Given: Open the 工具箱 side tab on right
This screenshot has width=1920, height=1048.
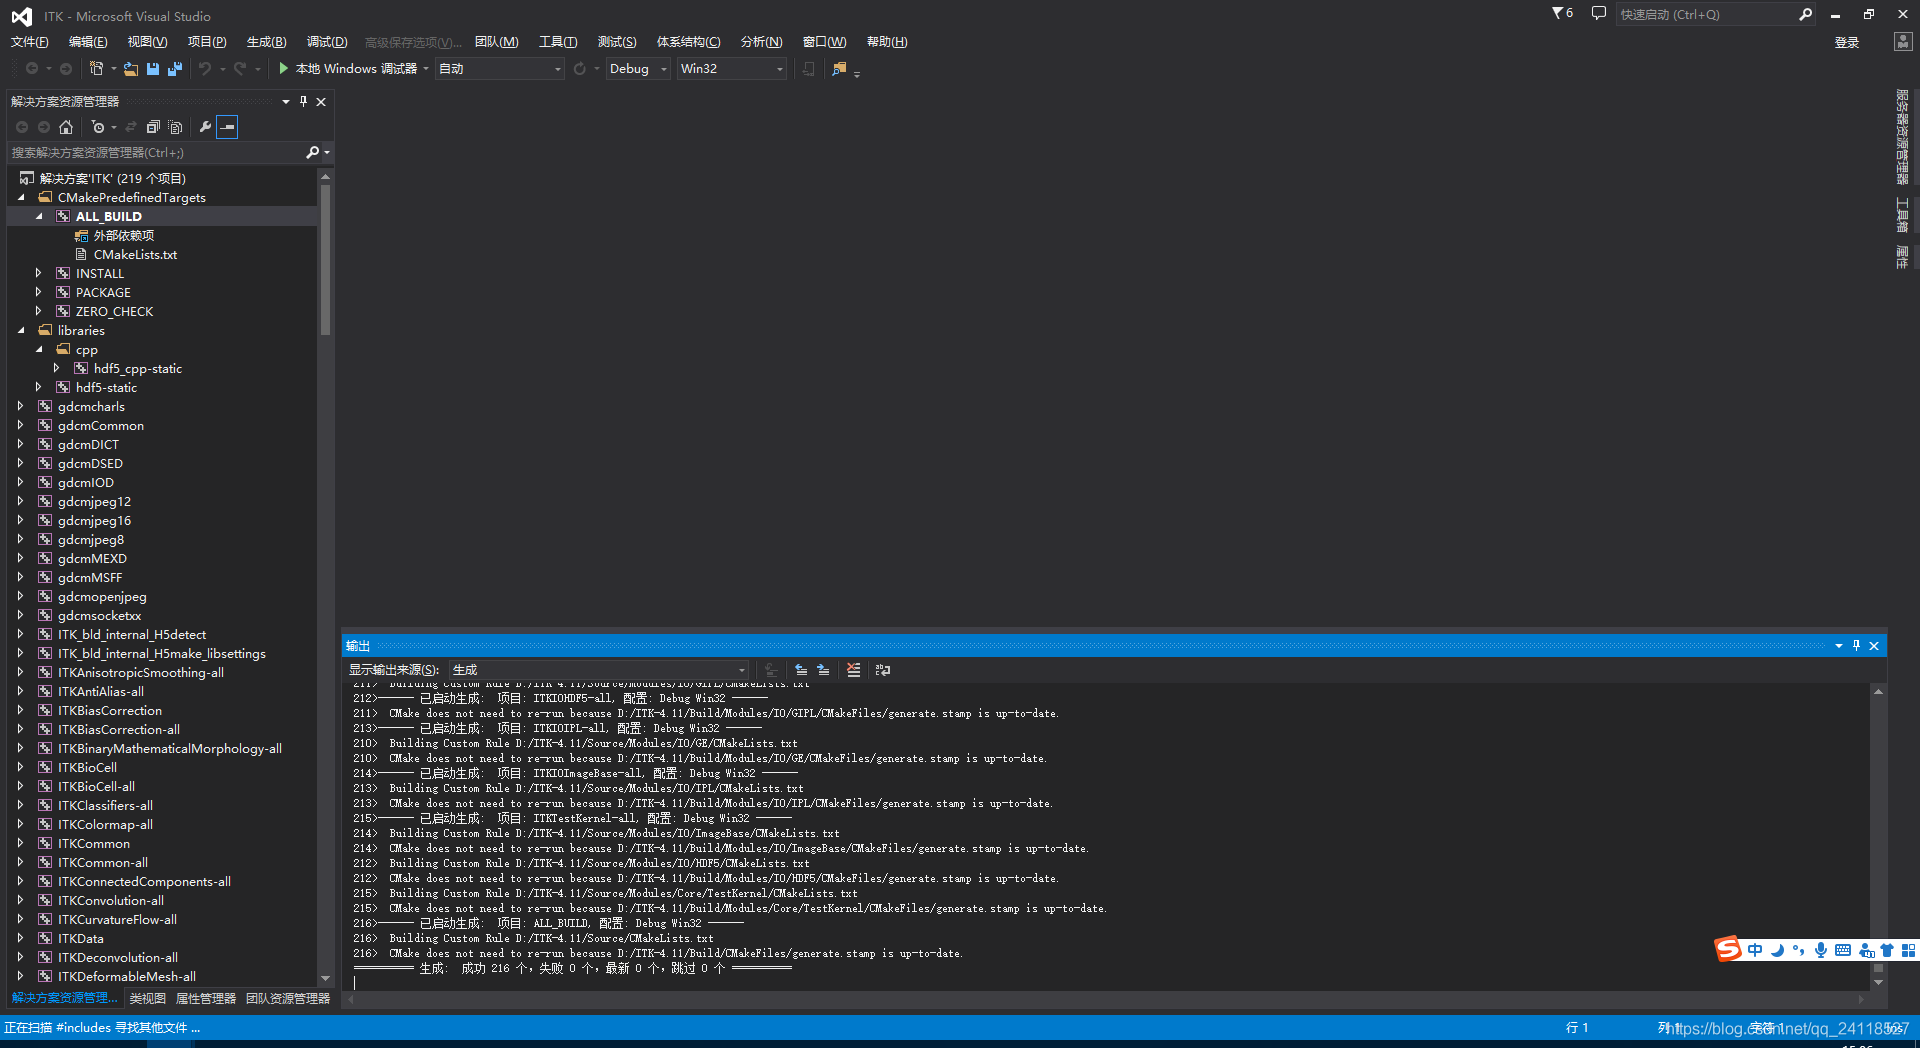Looking at the screenshot, I should (1902, 214).
